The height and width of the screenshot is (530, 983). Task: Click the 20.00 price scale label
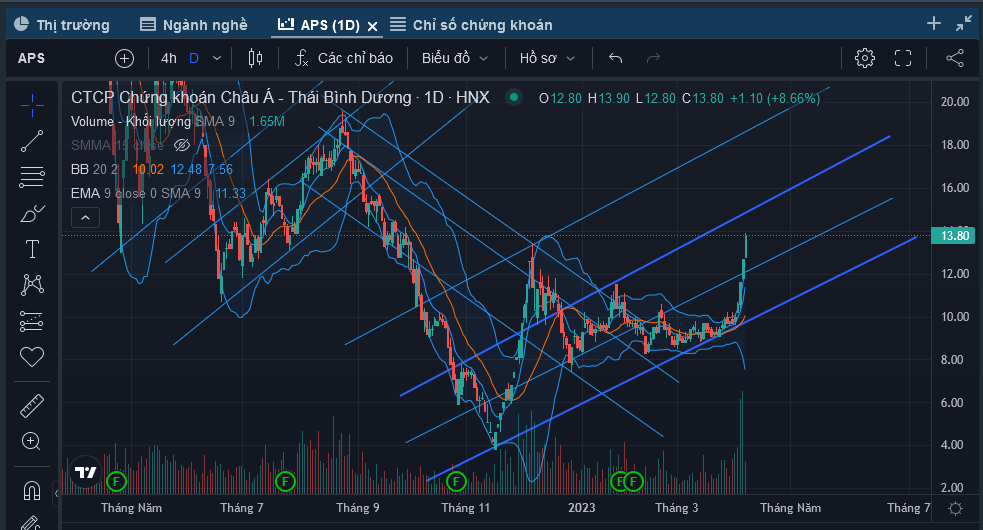(955, 102)
